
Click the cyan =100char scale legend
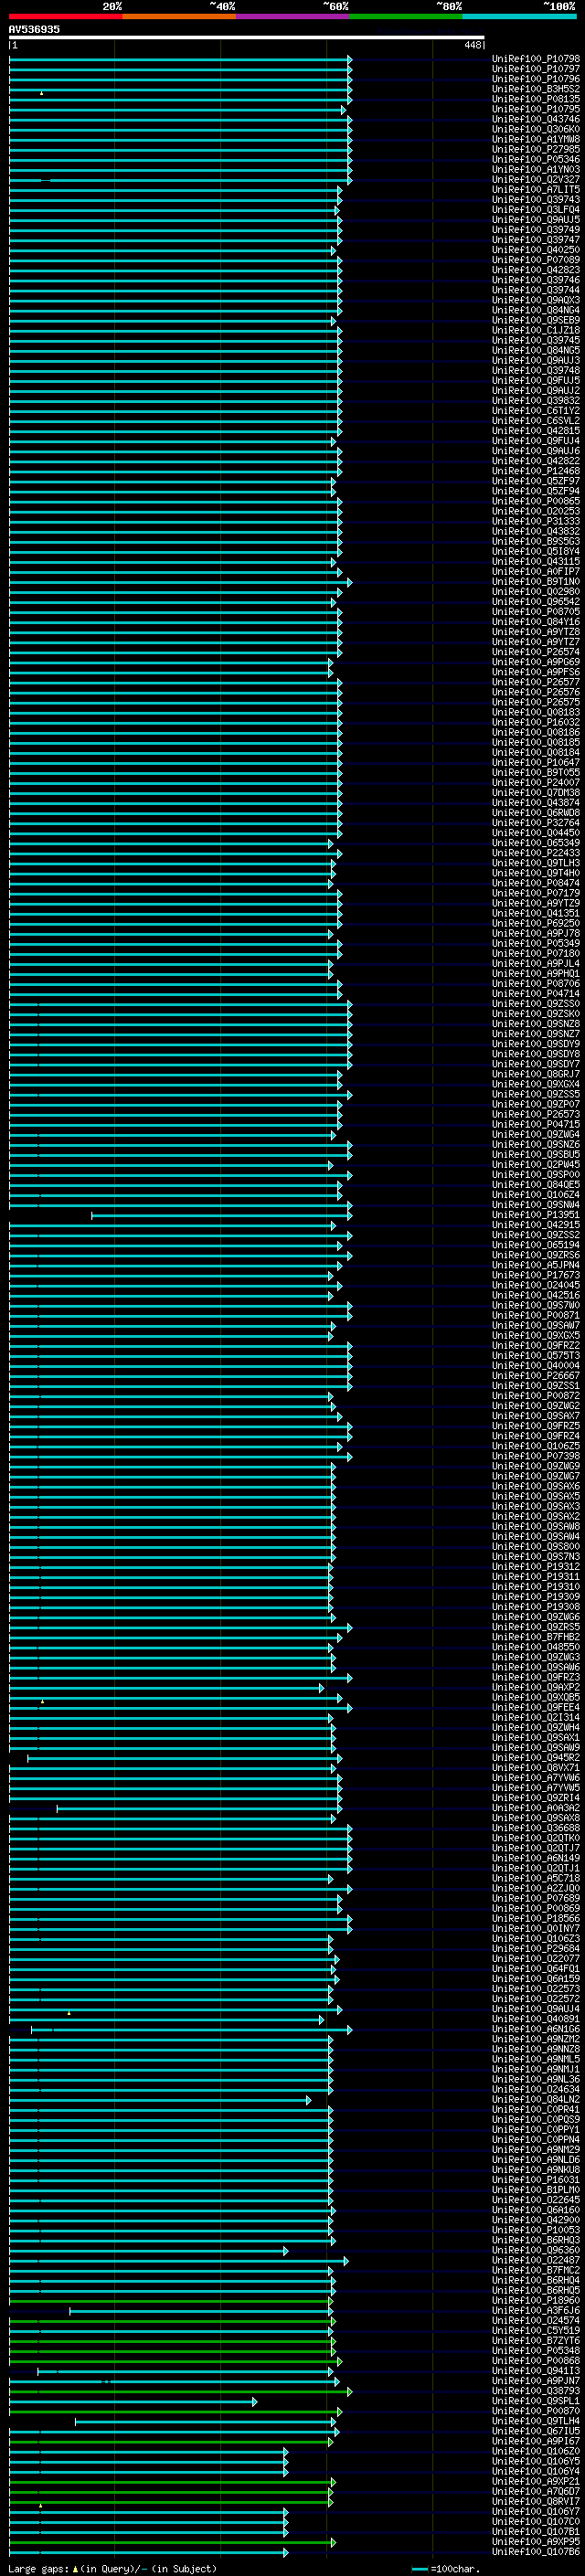[445, 2569]
